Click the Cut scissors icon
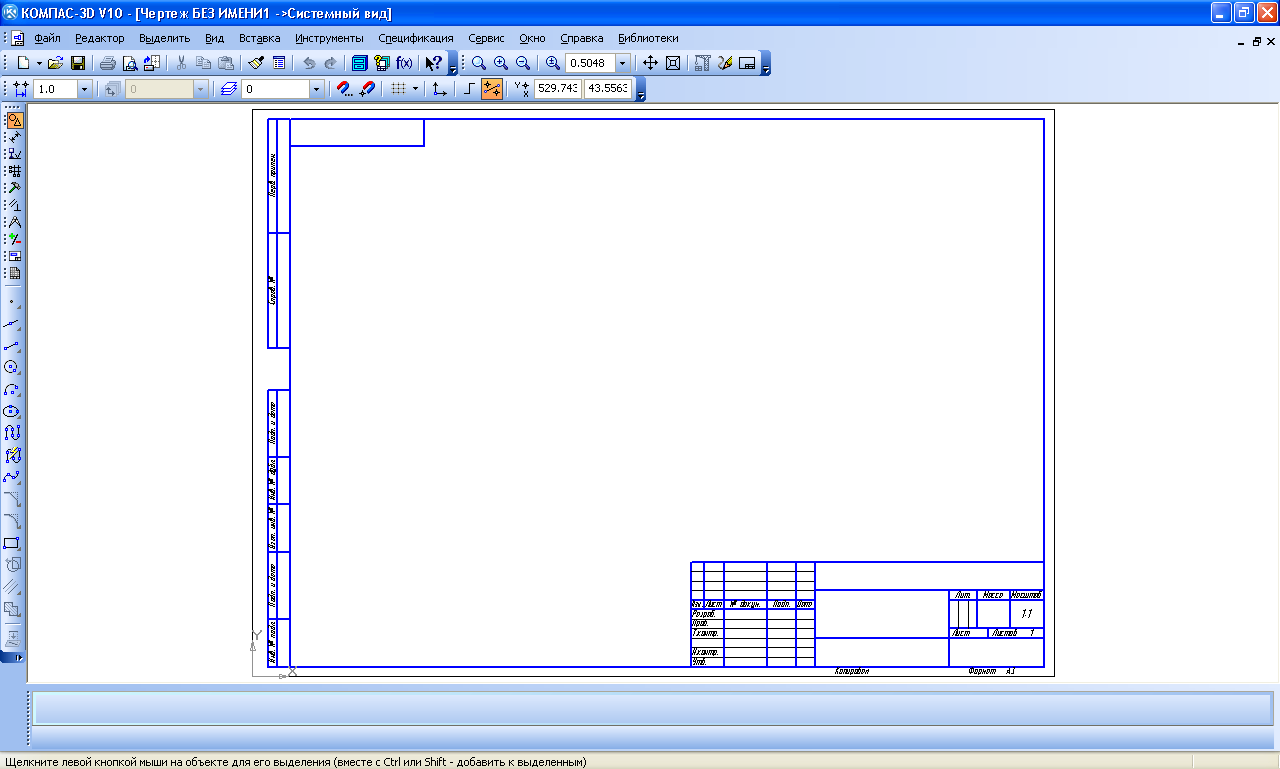This screenshot has width=1280, height=769. [181, 63]
